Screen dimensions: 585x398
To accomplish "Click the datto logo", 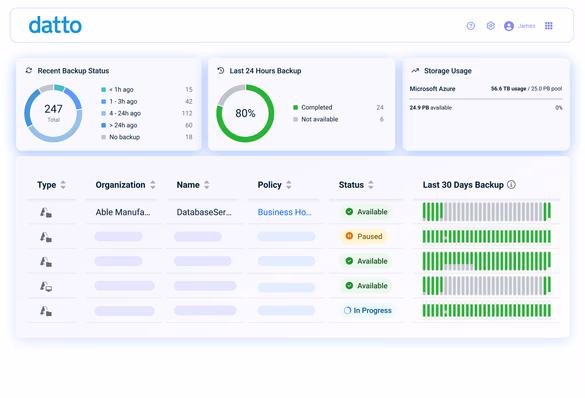I will pyautogui.click(x=55, y=25).
